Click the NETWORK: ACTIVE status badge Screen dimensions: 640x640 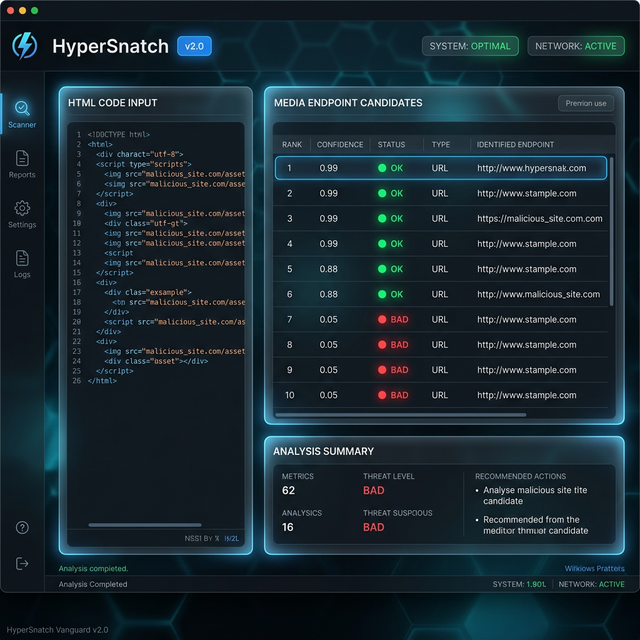[x=576, y=46]
